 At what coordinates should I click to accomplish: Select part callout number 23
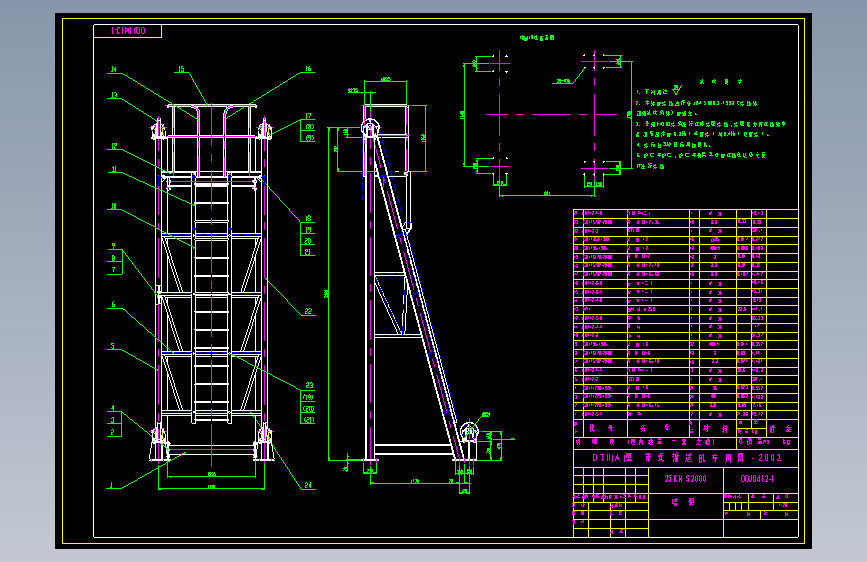(x=309, y=385)
